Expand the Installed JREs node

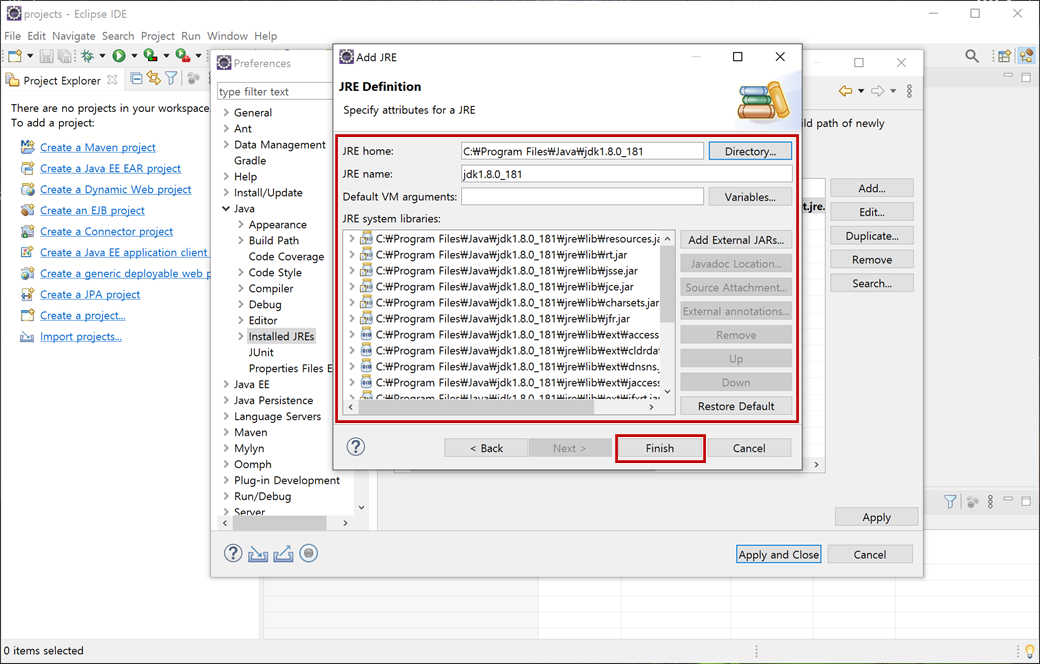(x=241, y=336)
